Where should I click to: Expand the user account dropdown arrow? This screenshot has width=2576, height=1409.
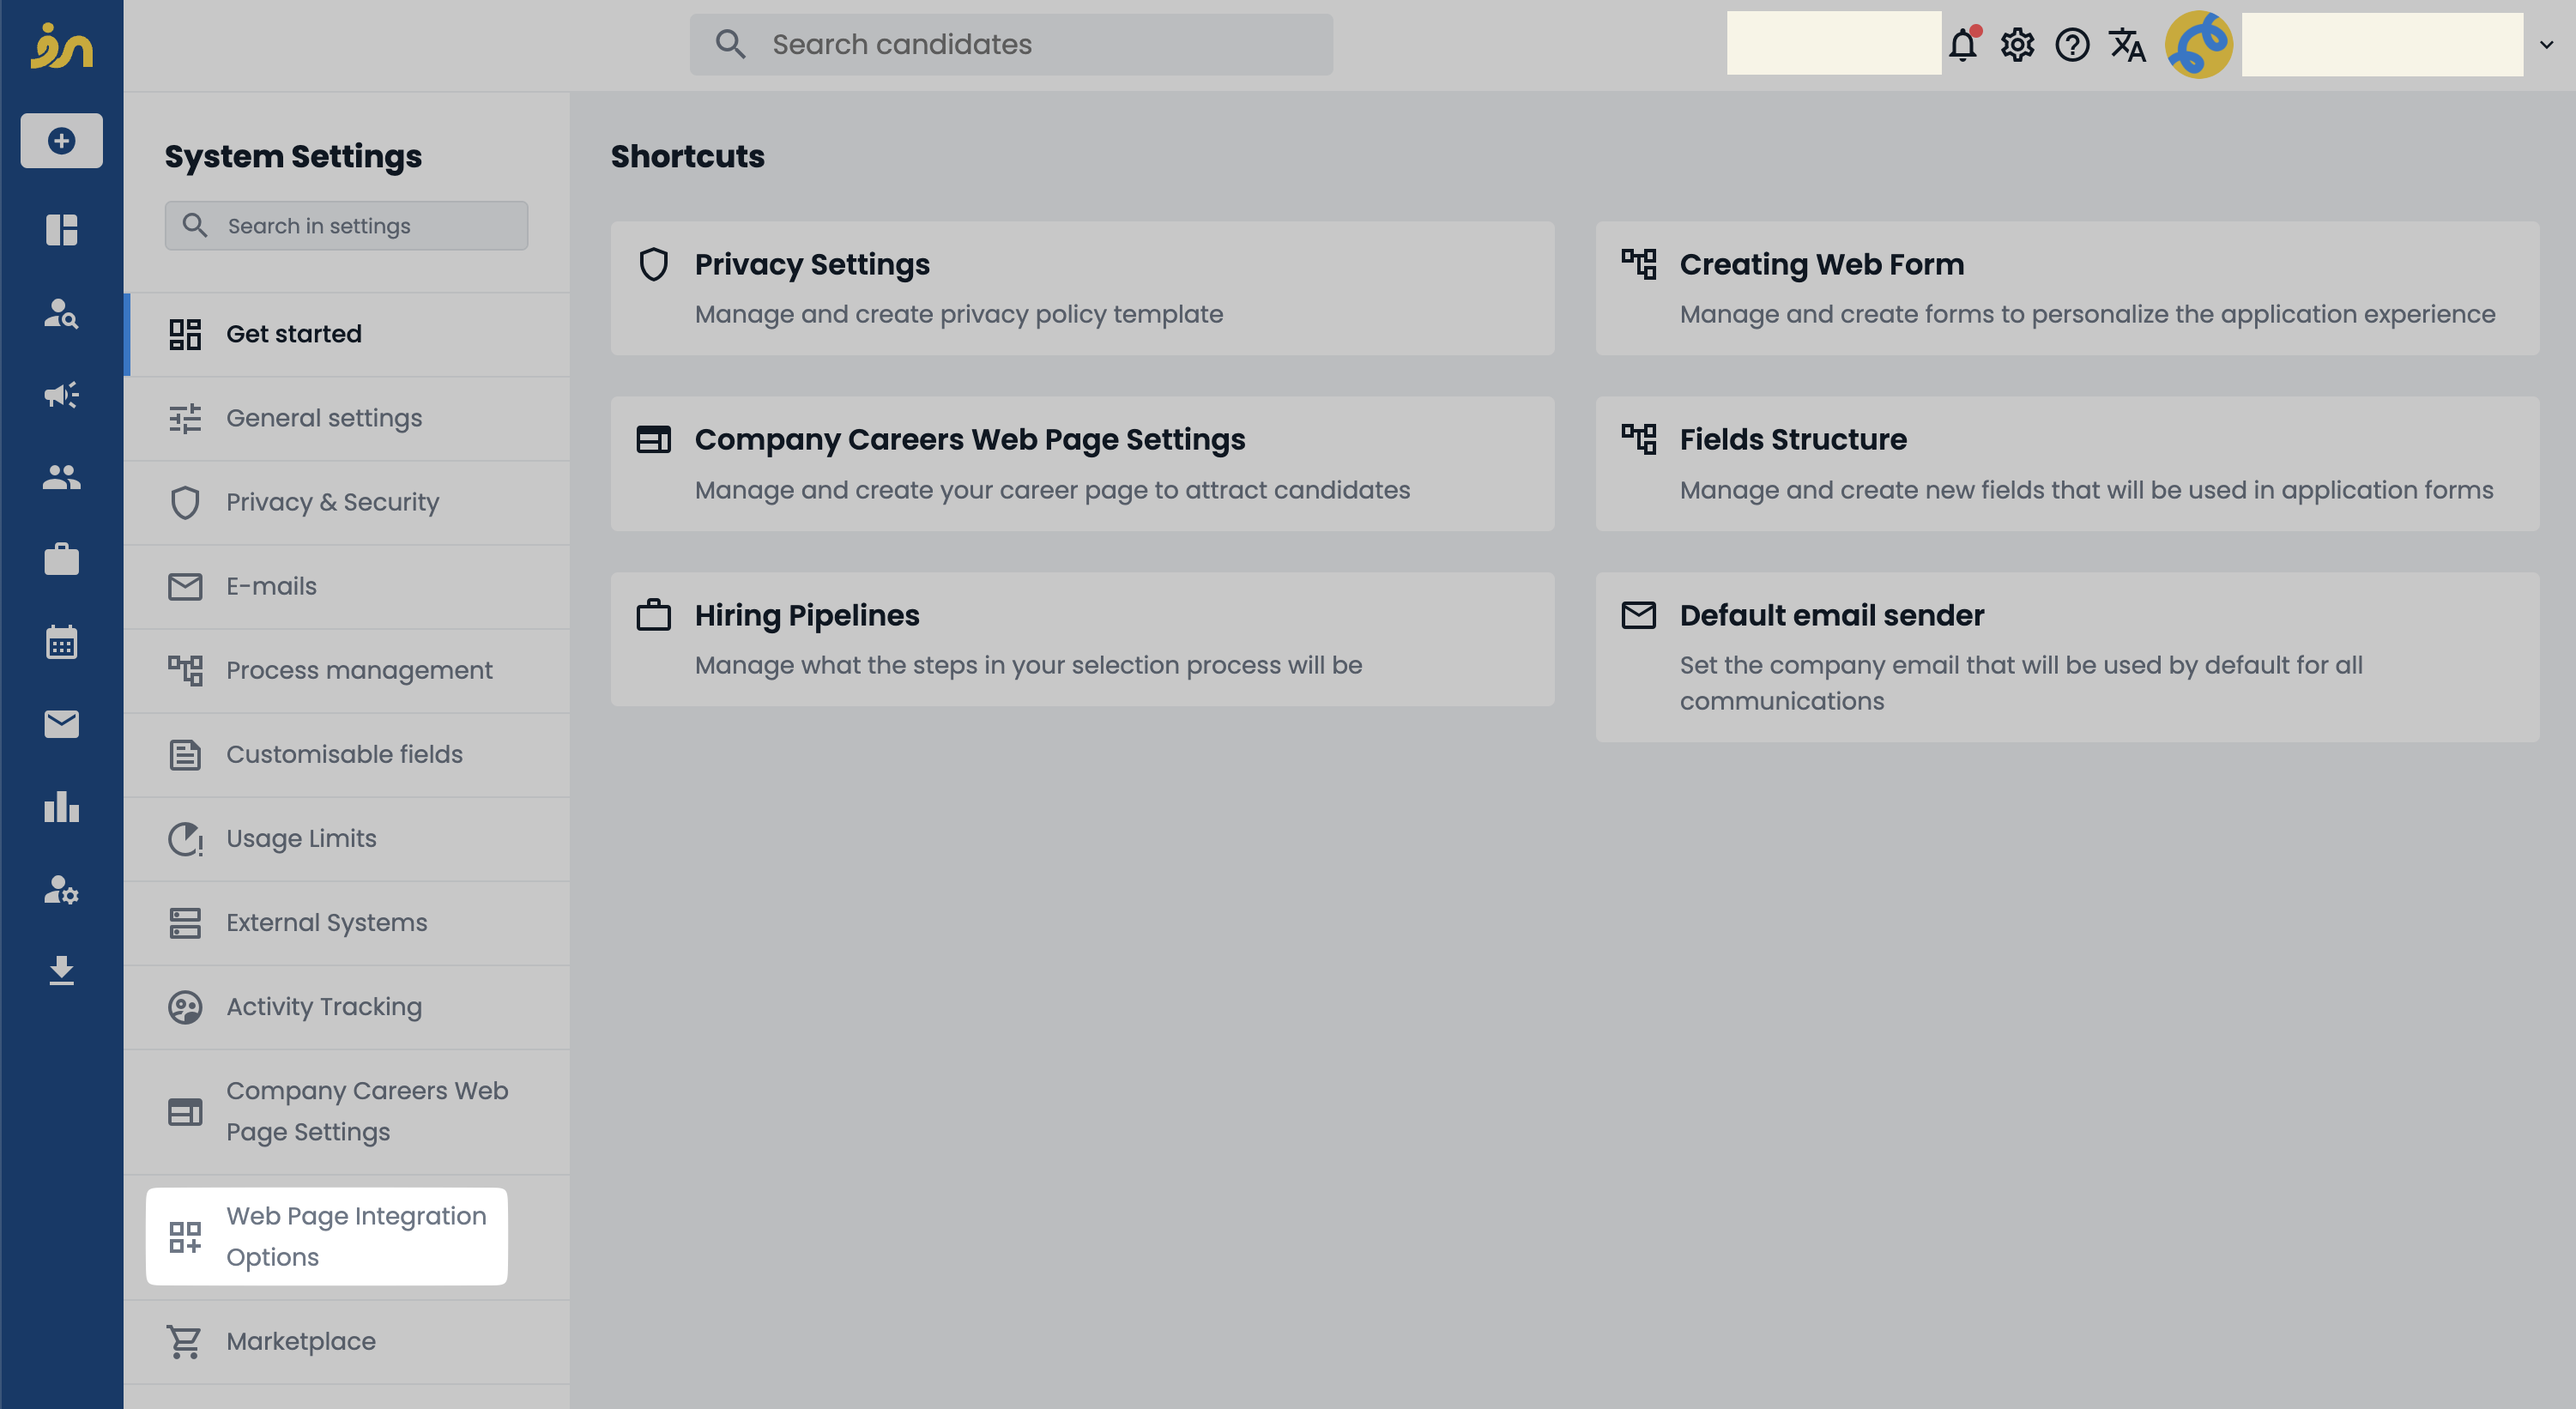(2546, 45)
